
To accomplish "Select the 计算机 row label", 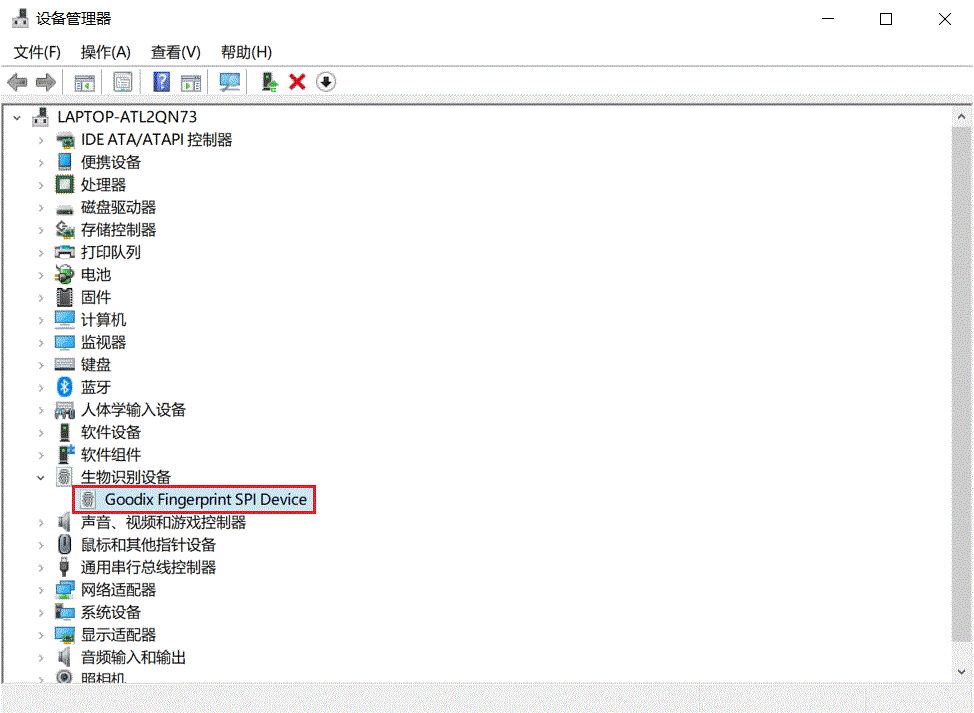I will click(x=103, y=320).
